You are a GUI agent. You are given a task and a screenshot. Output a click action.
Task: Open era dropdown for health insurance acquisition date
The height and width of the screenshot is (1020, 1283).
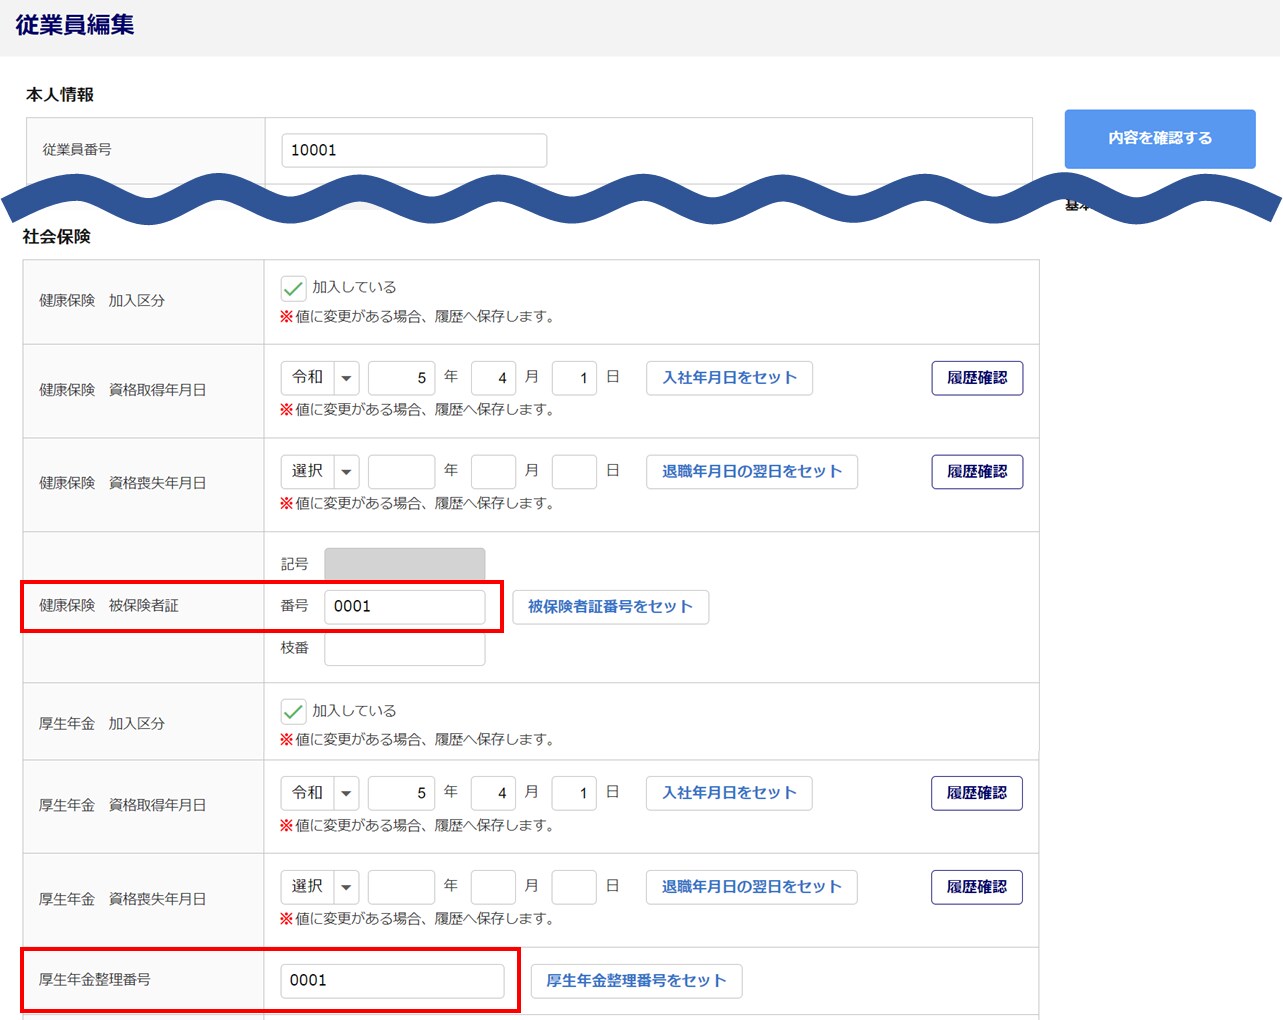320,378
